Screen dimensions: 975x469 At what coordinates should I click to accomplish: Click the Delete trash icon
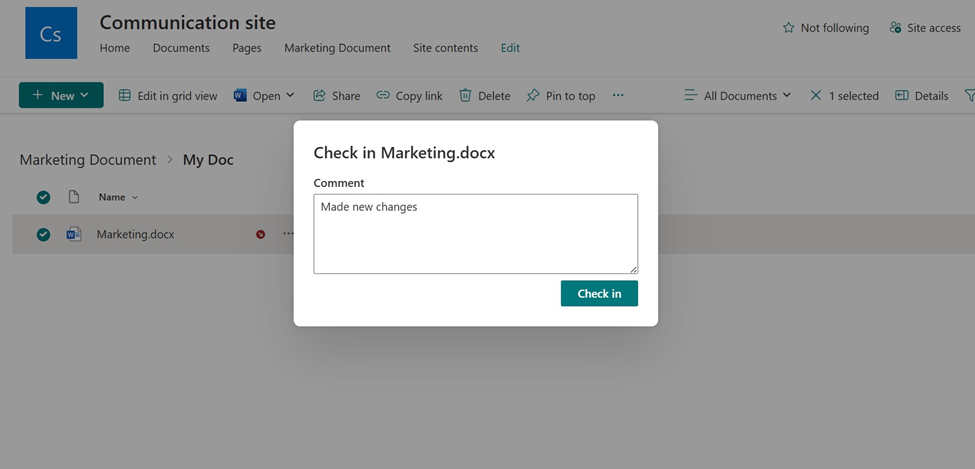(465, 96)
